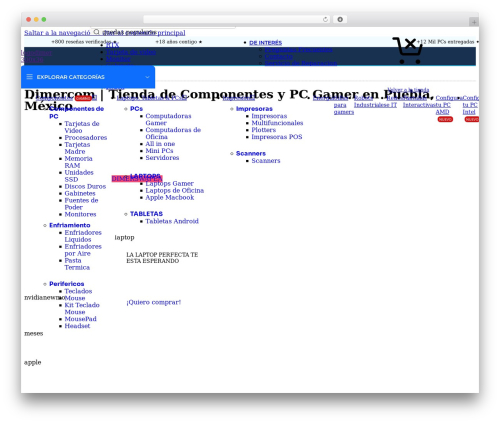This screenshot has height=423, width=500.
Task: Open a new browser tab with plus button
Action: (474, 22)
